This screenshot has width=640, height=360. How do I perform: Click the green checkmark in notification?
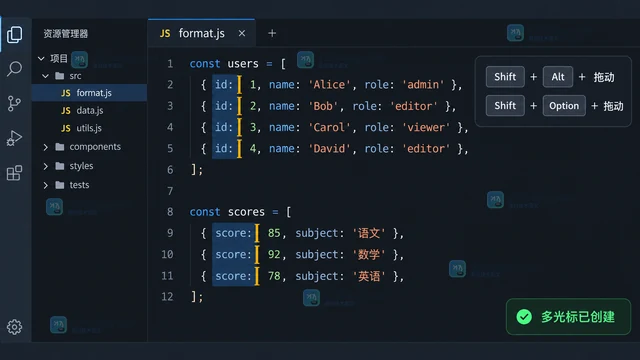point(524,317)
